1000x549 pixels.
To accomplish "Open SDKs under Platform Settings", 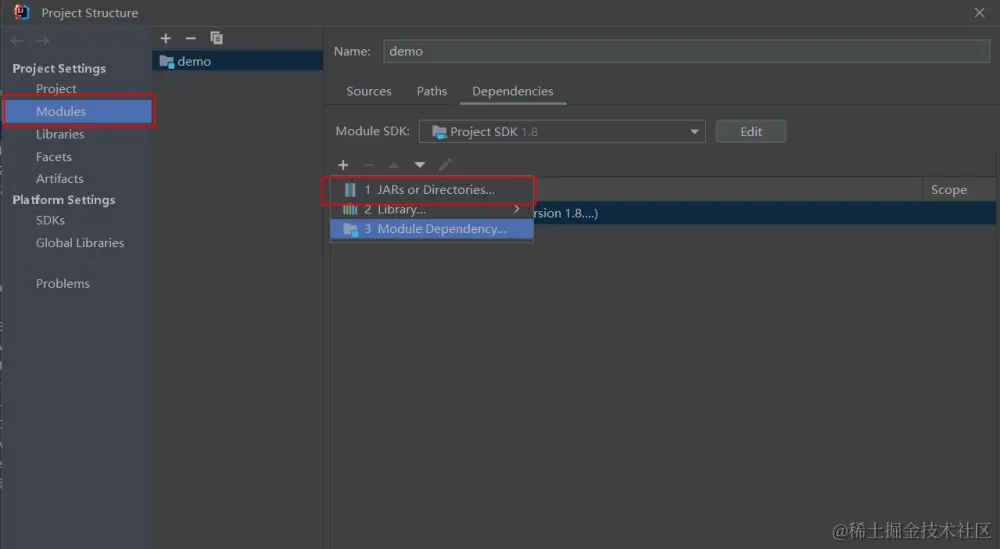I will tap(50, 220).
